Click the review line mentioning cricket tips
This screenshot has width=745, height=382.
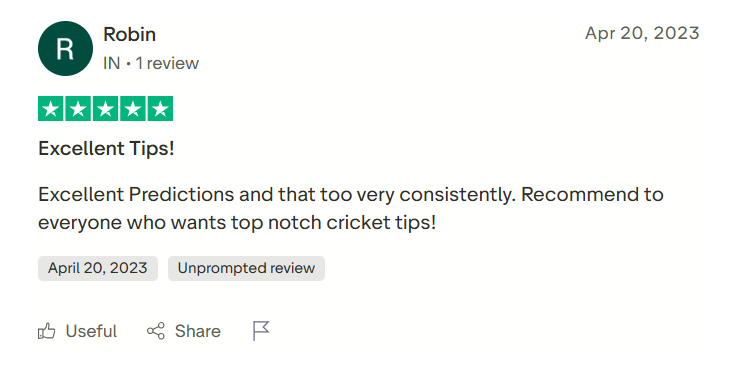coord(237,223)
